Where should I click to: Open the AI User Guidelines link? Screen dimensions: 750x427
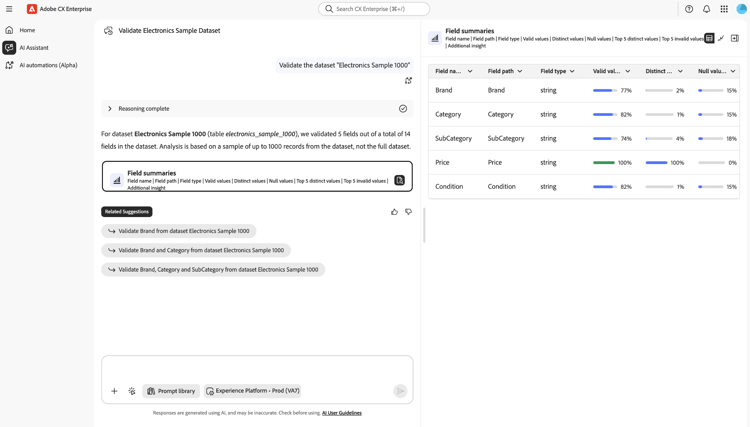[x=342, y=413]
